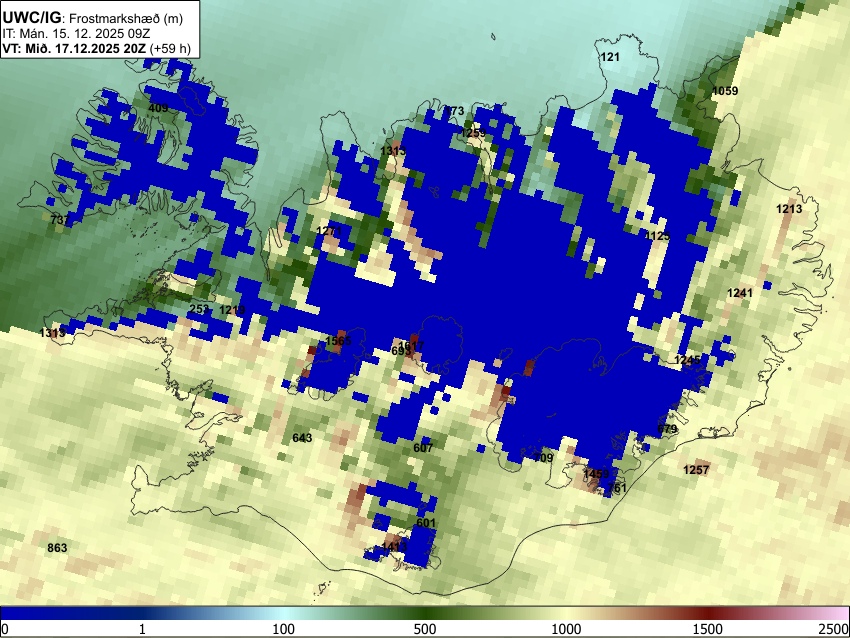Click the '1213' map value
The image size is (850, 638).
[x=789, y=209]
